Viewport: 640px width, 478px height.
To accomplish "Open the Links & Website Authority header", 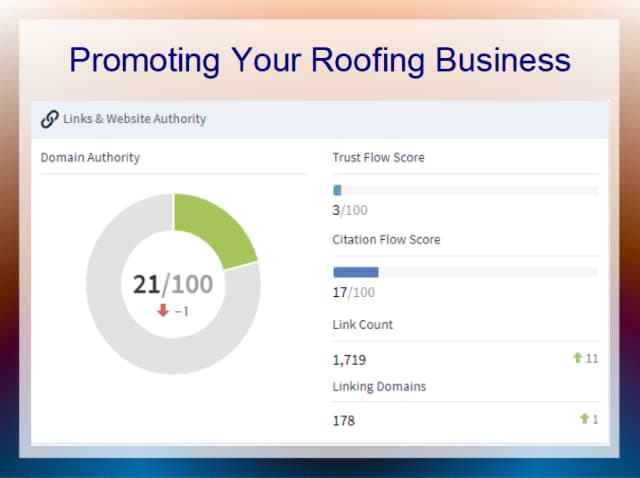I will click(x=140, y=119).
